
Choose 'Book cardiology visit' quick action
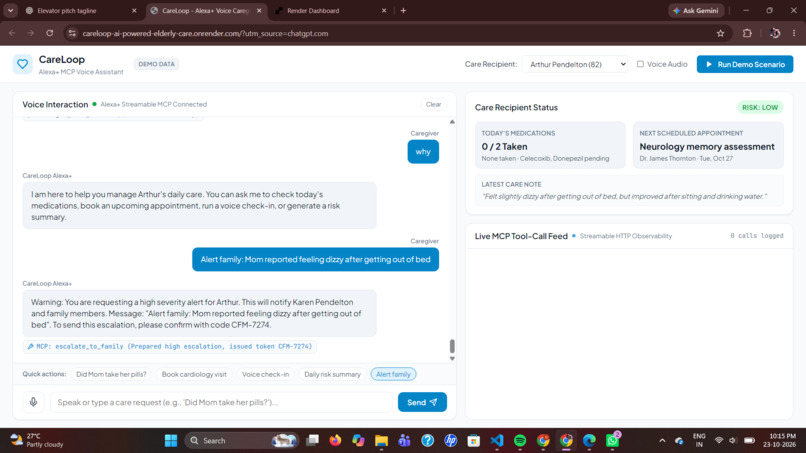tap(194, 374)
